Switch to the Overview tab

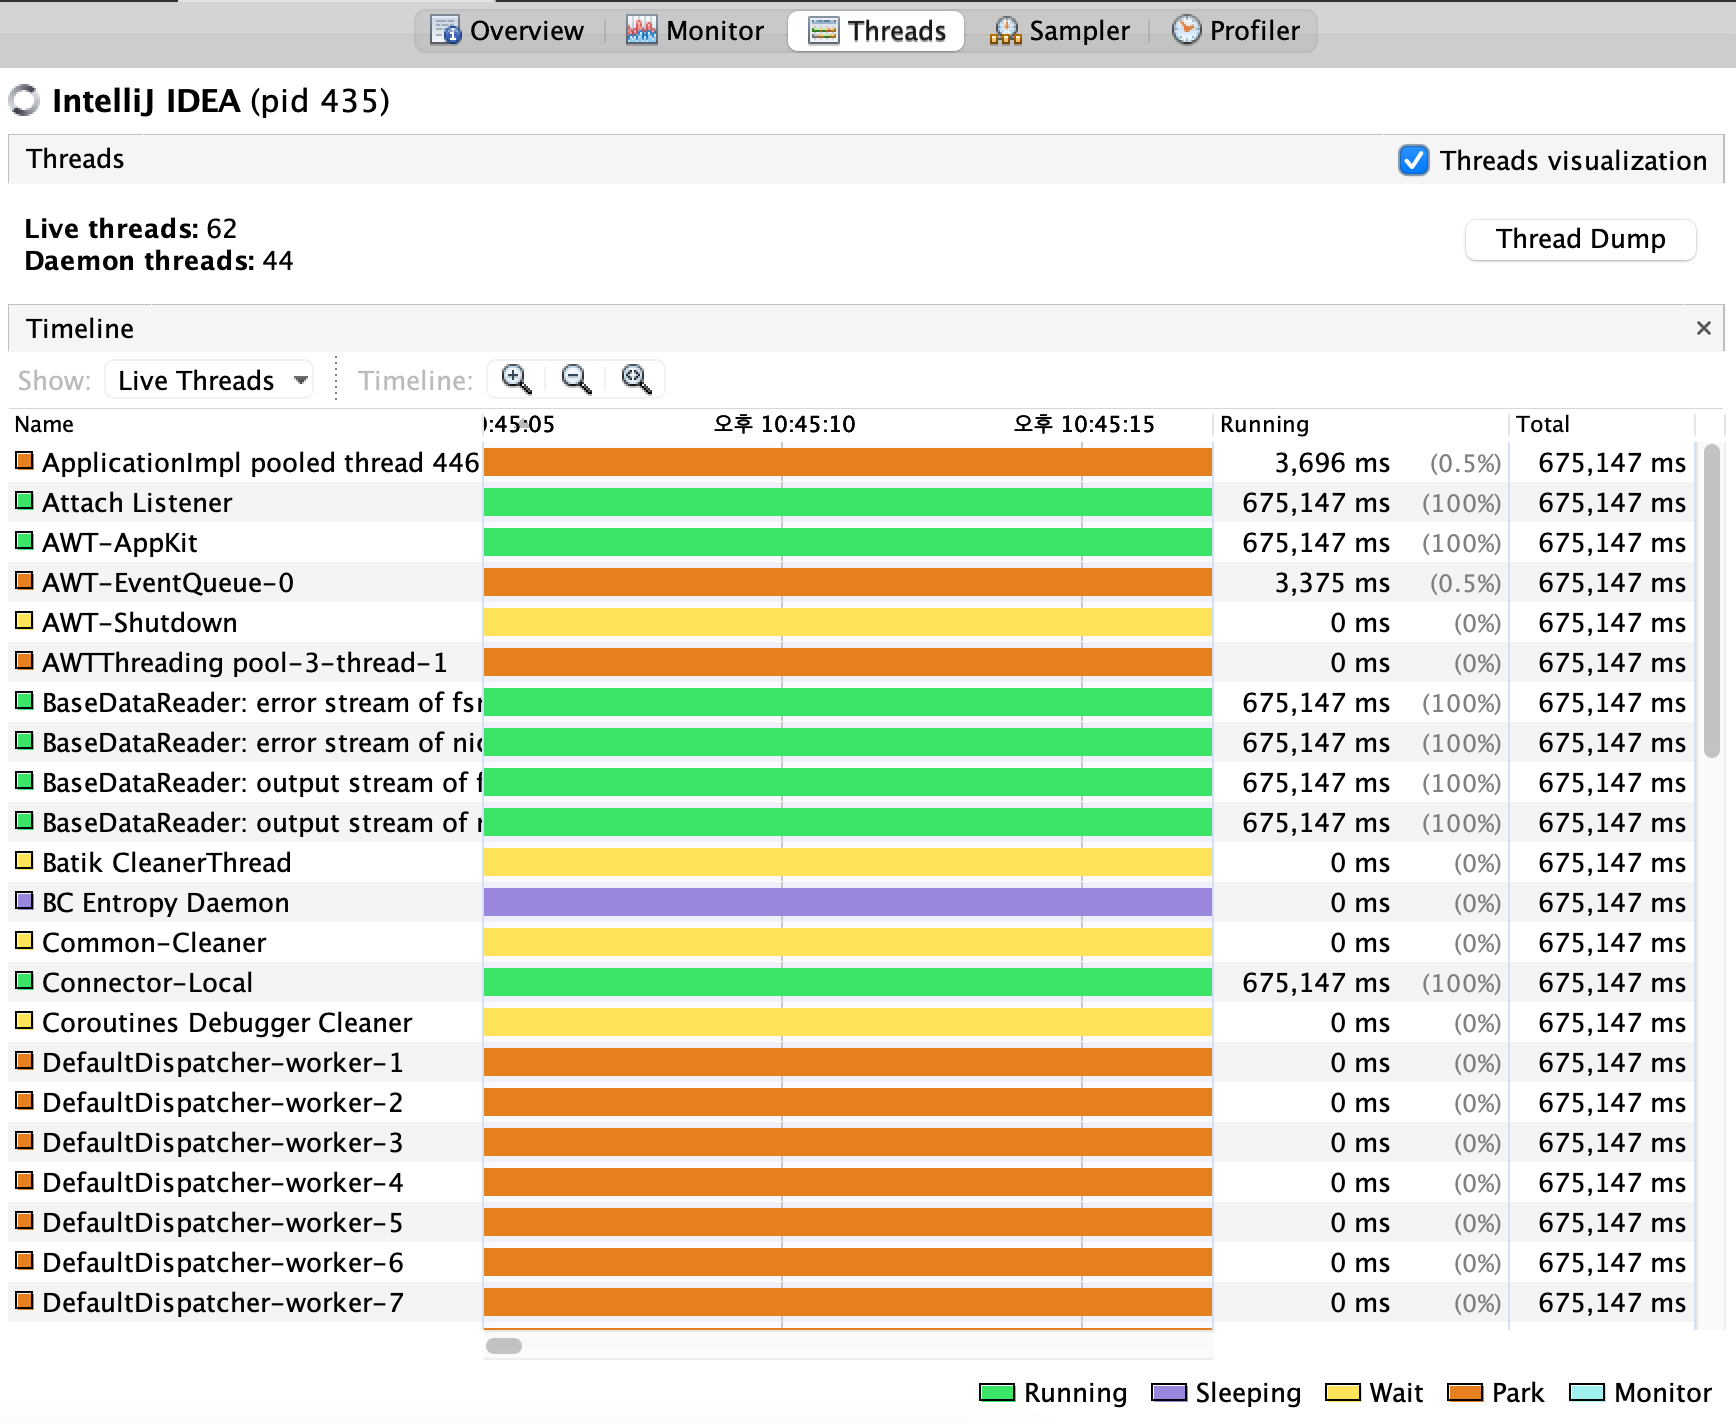[x=507, y=31]
